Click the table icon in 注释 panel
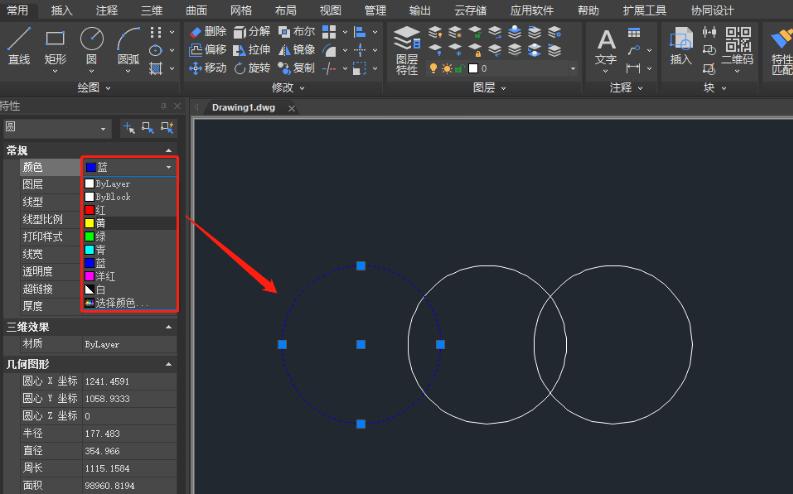Viewport: 793px width, 494px height. [634, 33]
